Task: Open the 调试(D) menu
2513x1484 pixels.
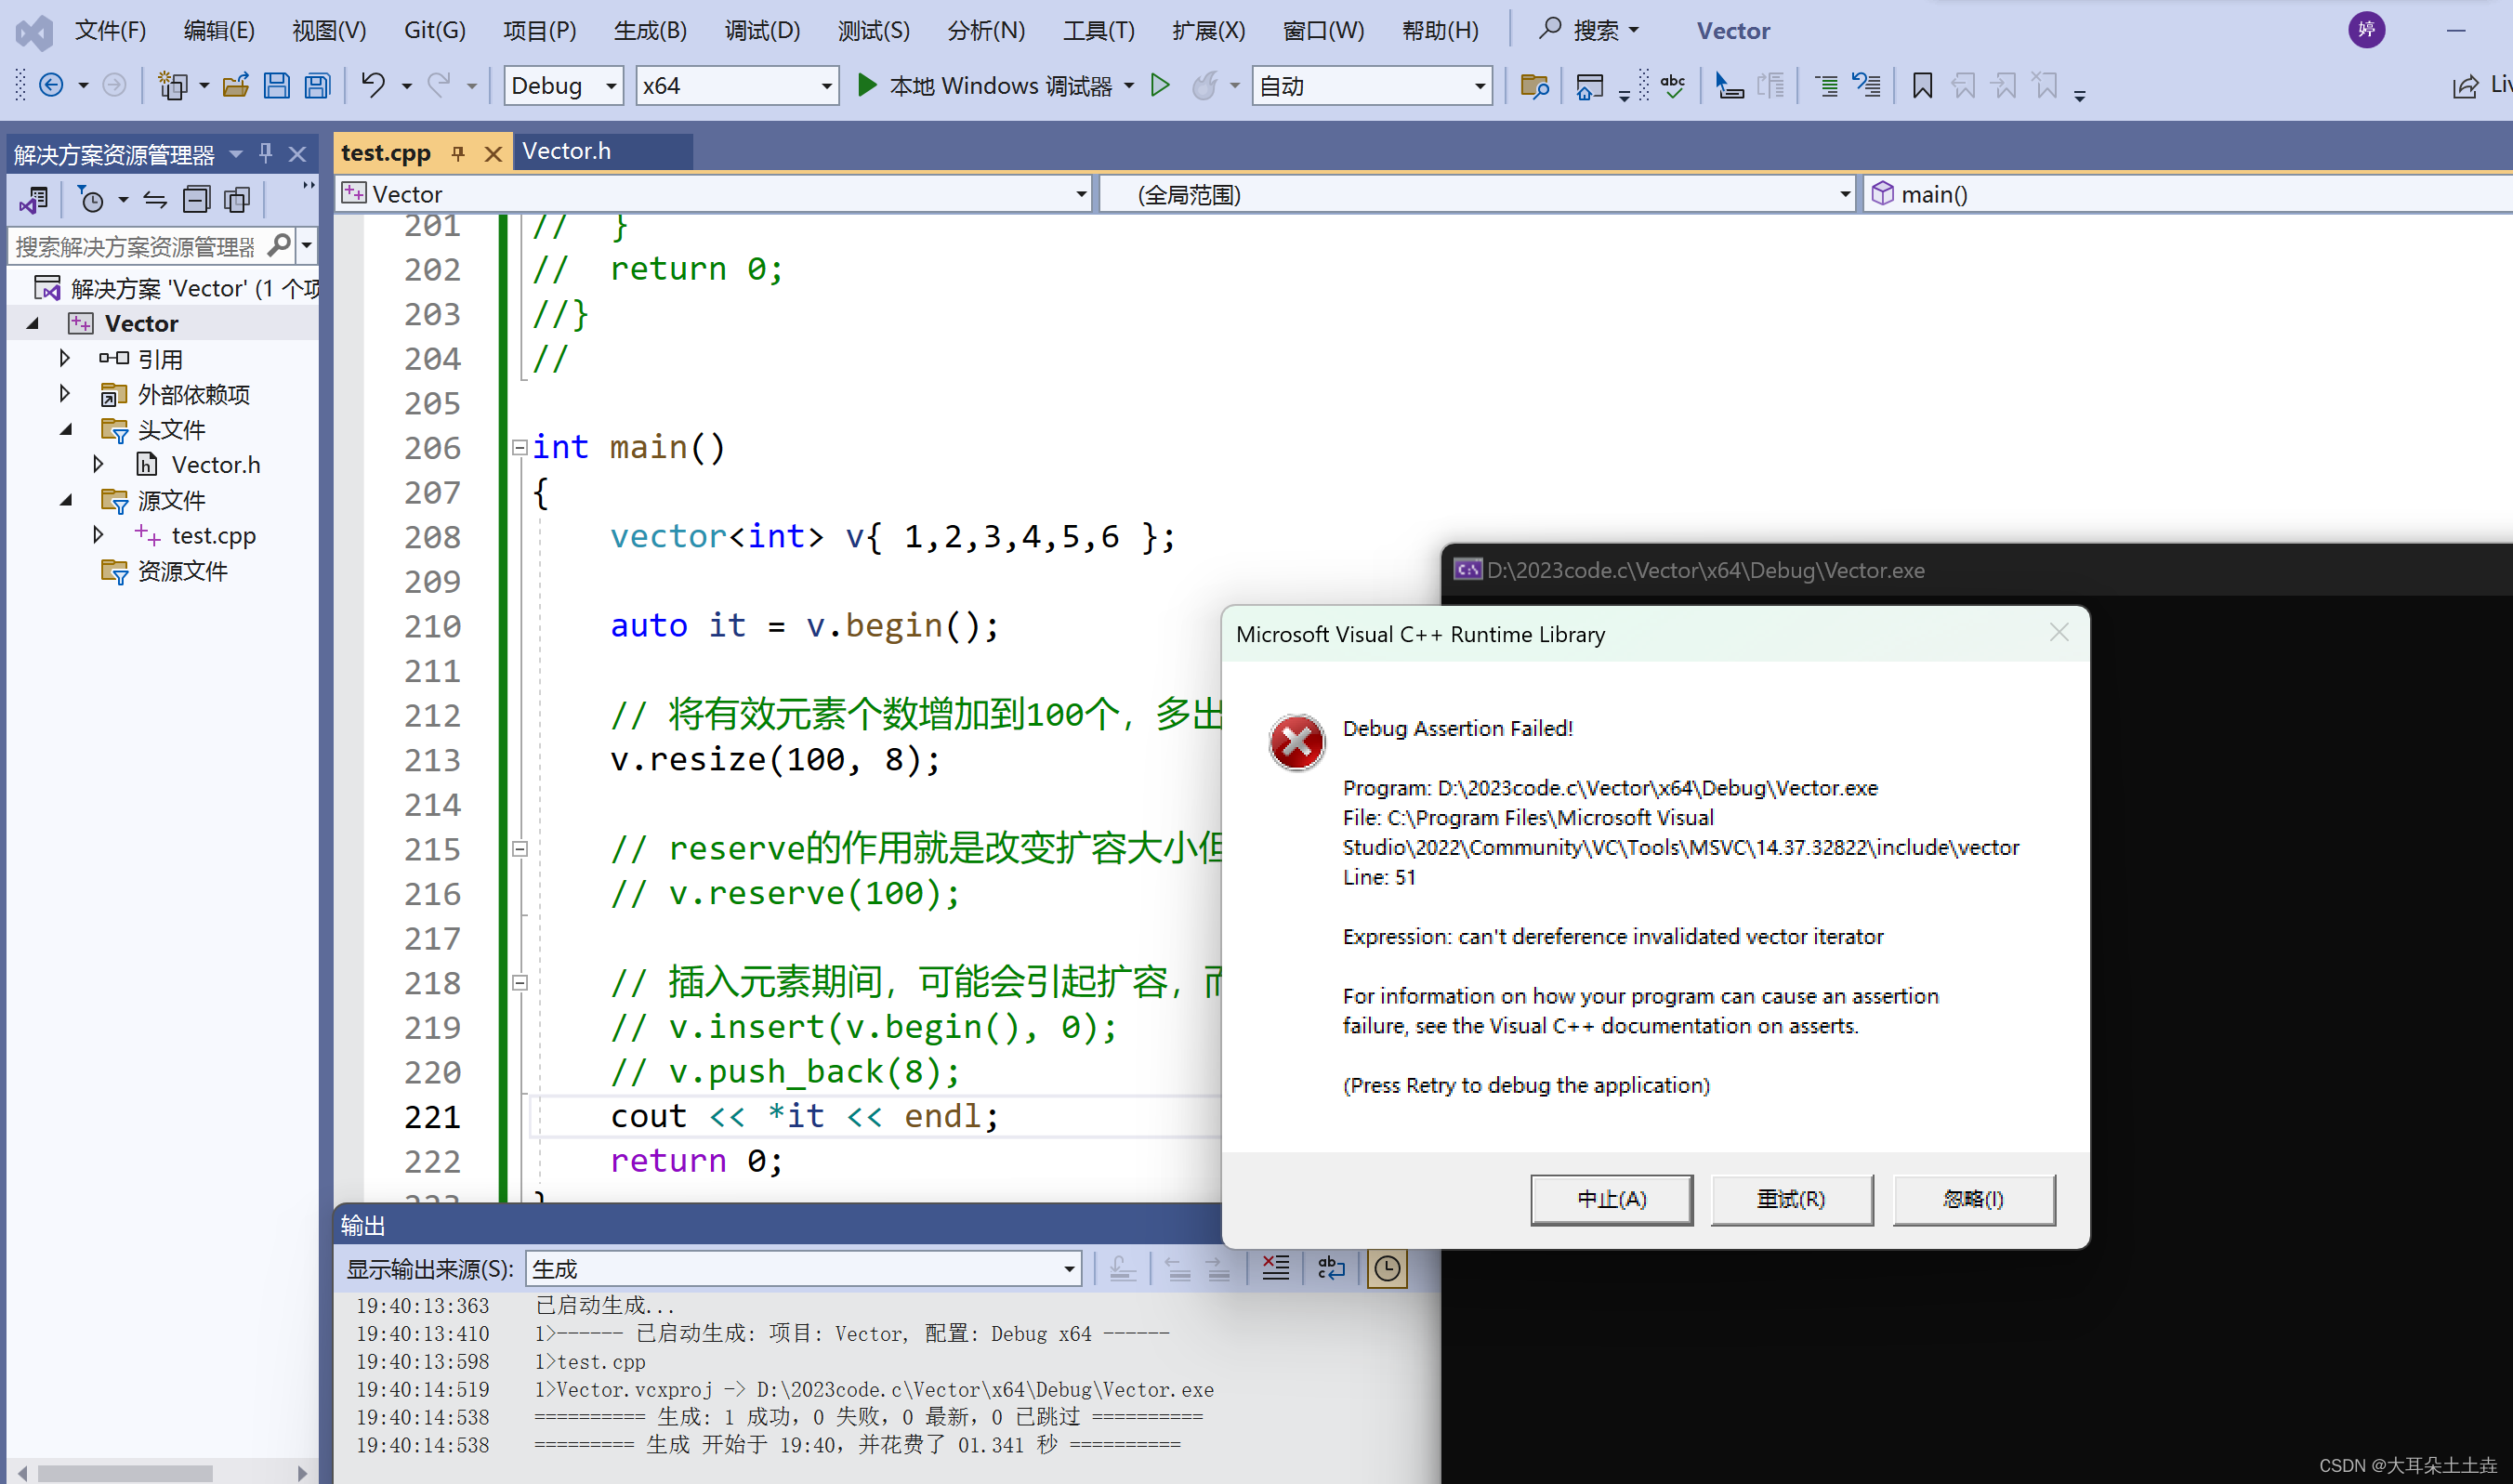Action: click(x=762, y=30)
